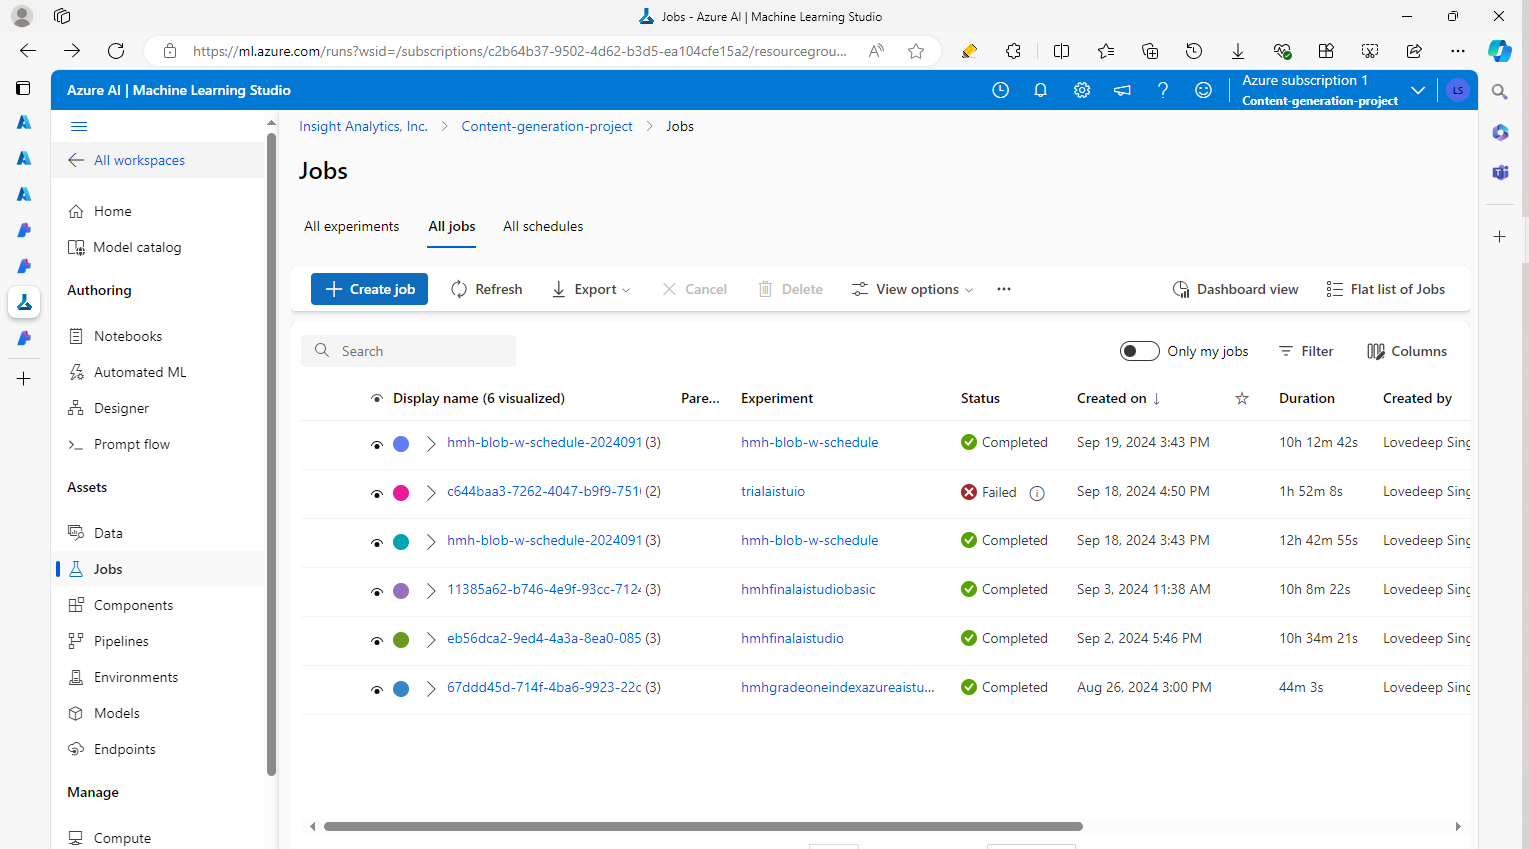Click the Refresh button
This screenshot has height=849, width=1529.
point(487,289)
